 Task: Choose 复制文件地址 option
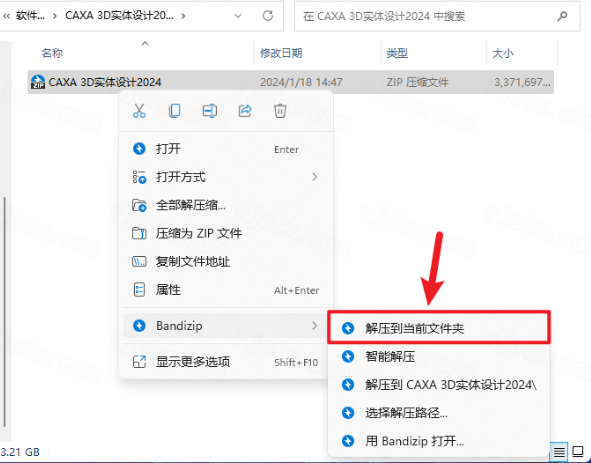coord(226,262)
